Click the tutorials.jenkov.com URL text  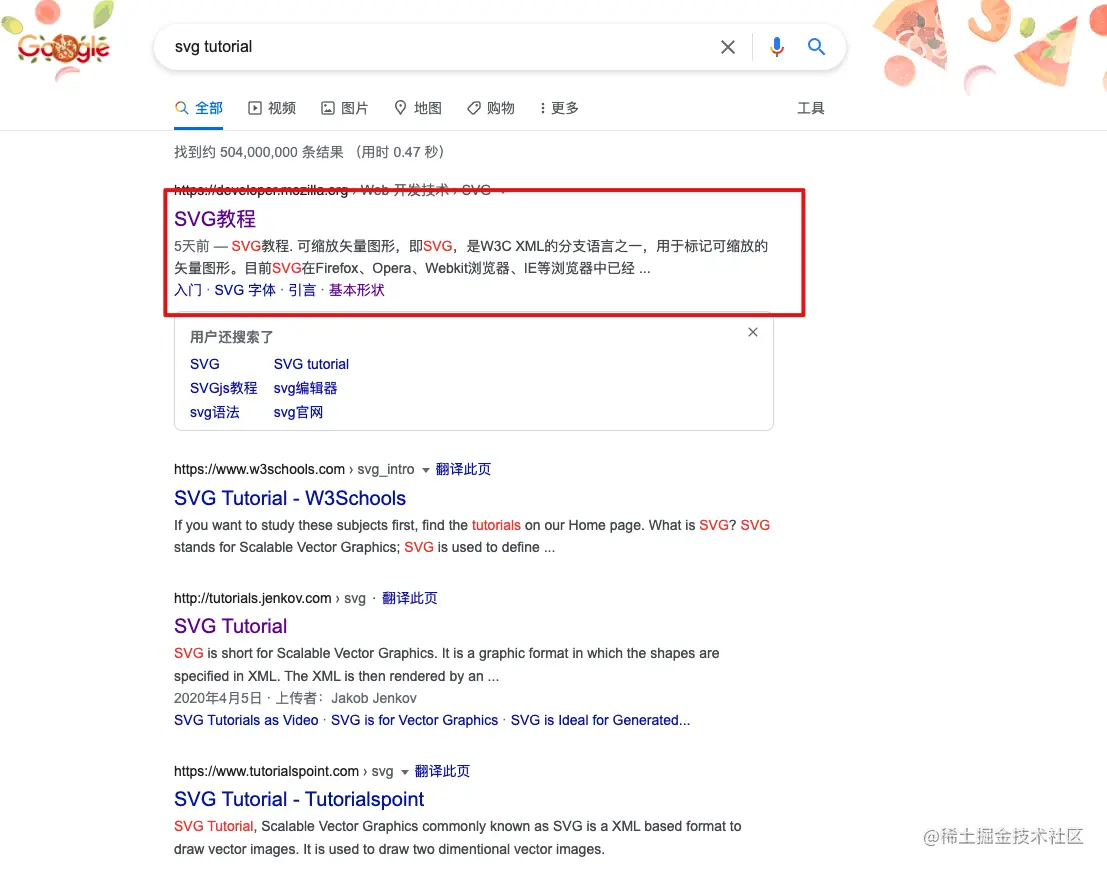coord(253,599)
